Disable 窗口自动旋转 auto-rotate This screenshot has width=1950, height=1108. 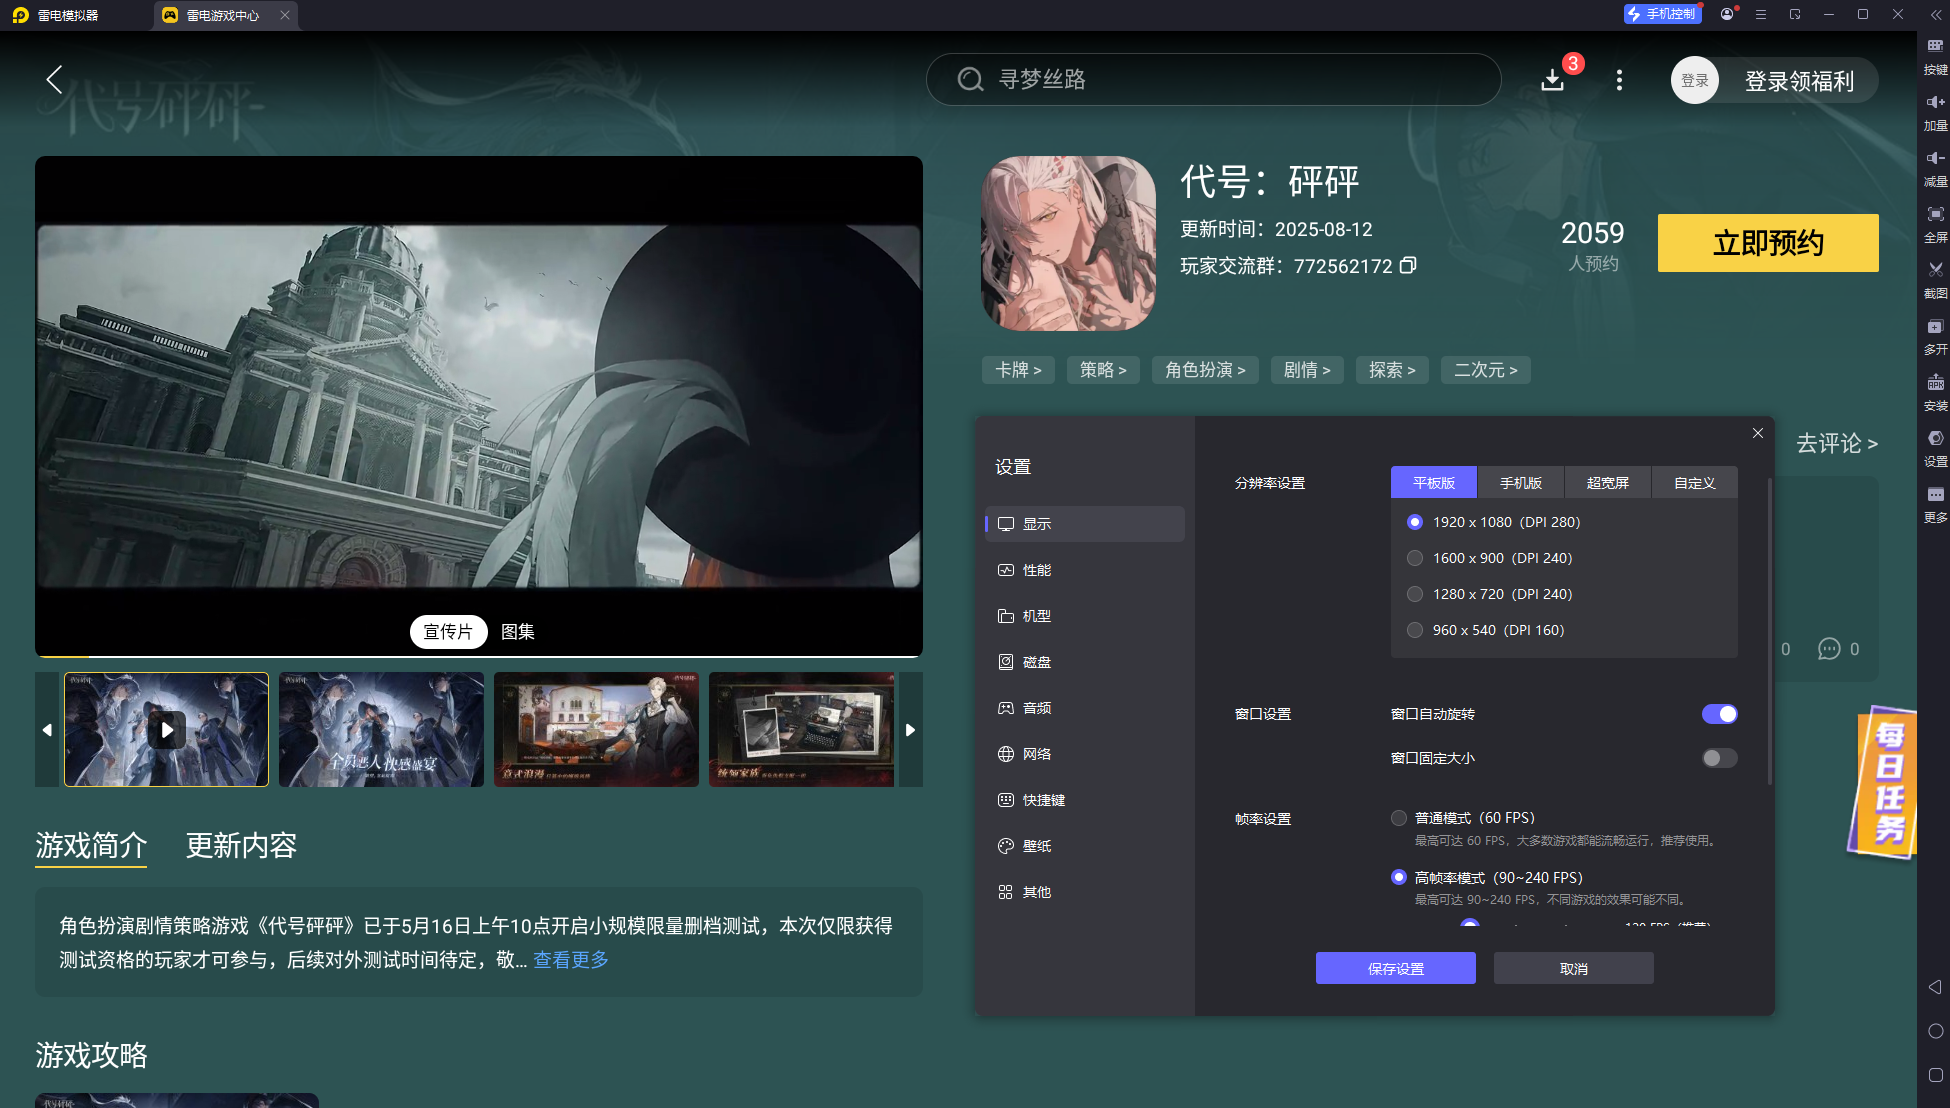coord(1719,713)
